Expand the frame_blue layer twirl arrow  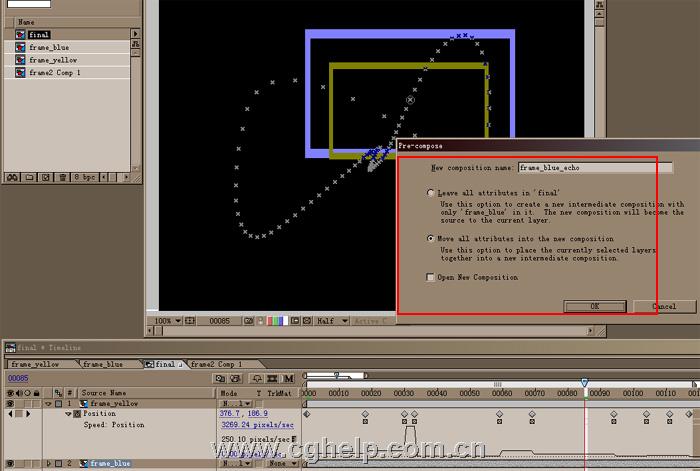click(x=48, y=463)
